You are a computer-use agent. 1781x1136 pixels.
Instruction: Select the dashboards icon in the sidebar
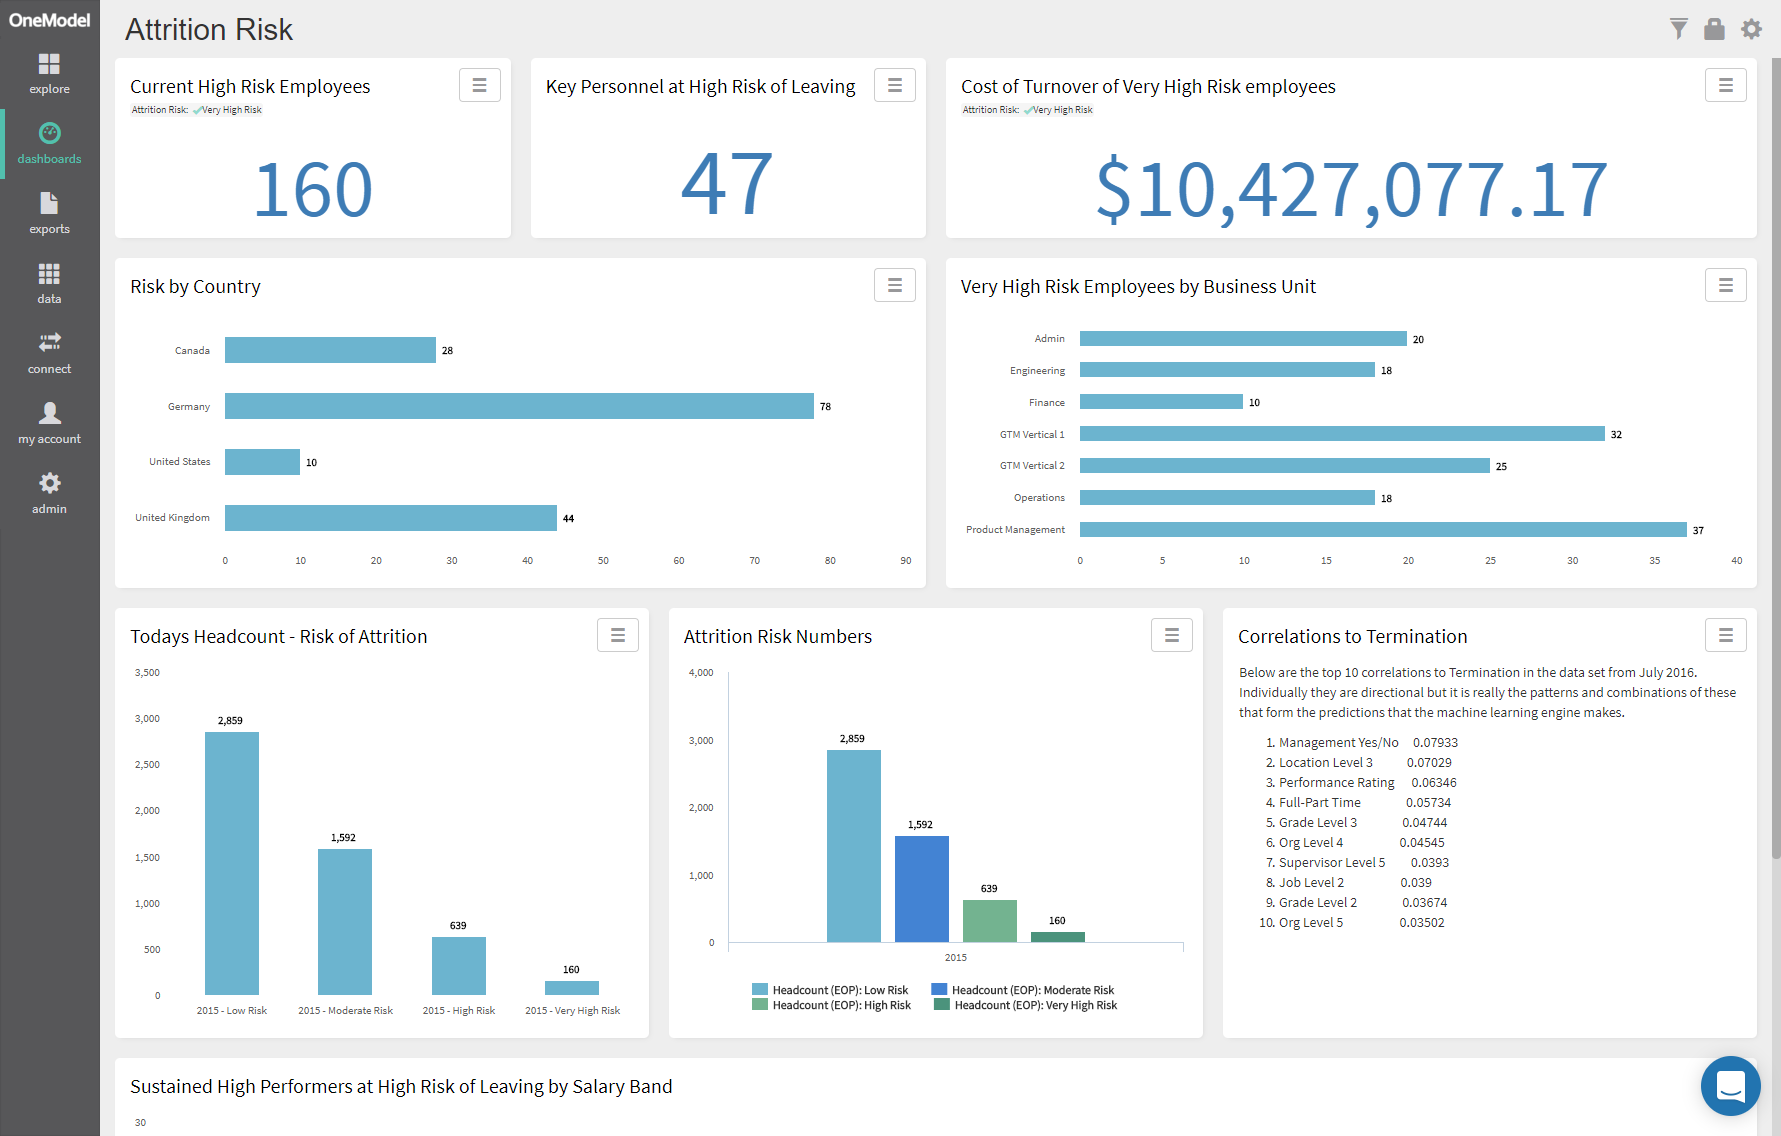49,142
